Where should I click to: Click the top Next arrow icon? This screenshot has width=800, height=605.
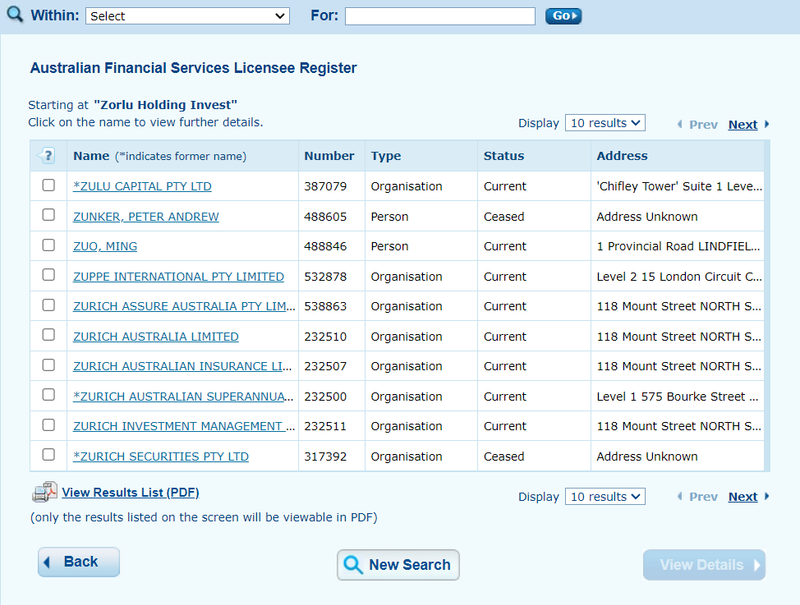point(766,124)
